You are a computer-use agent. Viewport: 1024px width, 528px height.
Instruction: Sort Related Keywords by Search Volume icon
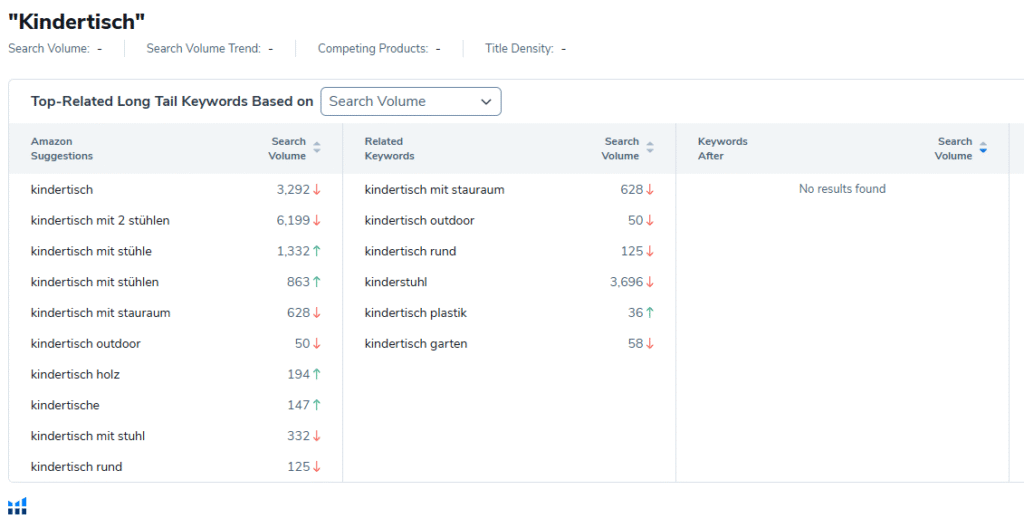click(650, 148)
